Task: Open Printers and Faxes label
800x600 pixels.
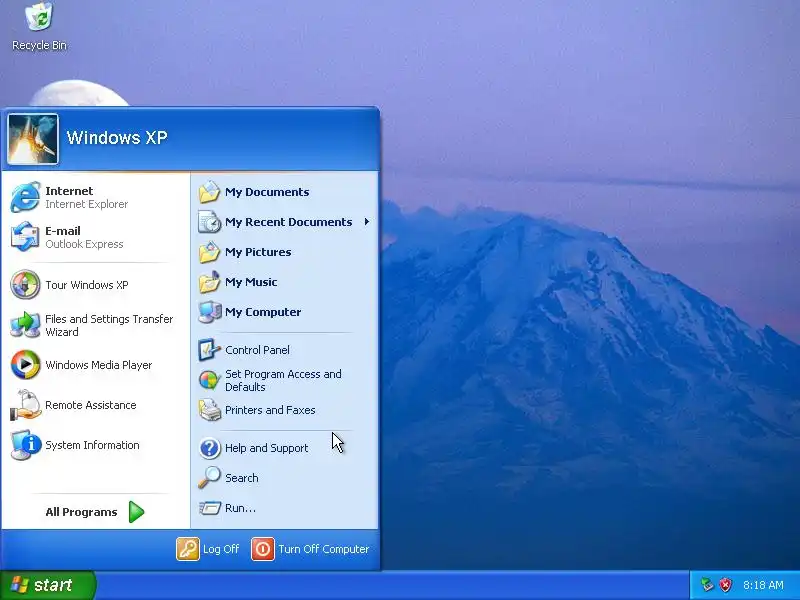Action: click(x=270, y=410)
